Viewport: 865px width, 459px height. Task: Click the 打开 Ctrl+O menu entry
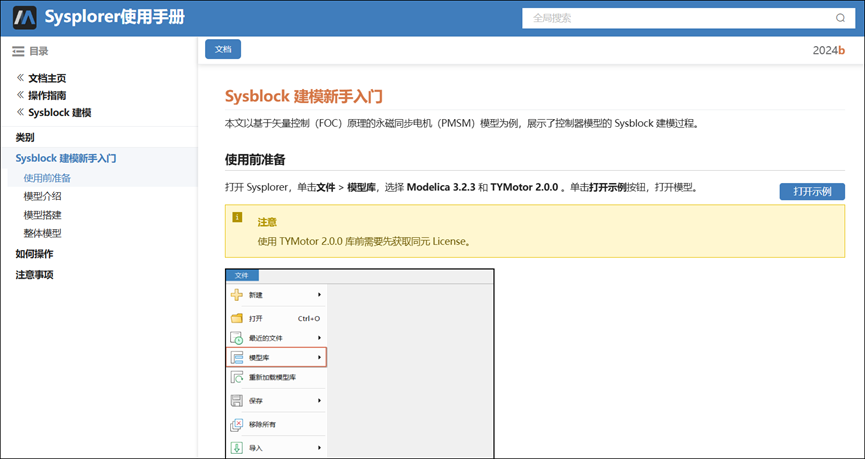pos(276,318)
